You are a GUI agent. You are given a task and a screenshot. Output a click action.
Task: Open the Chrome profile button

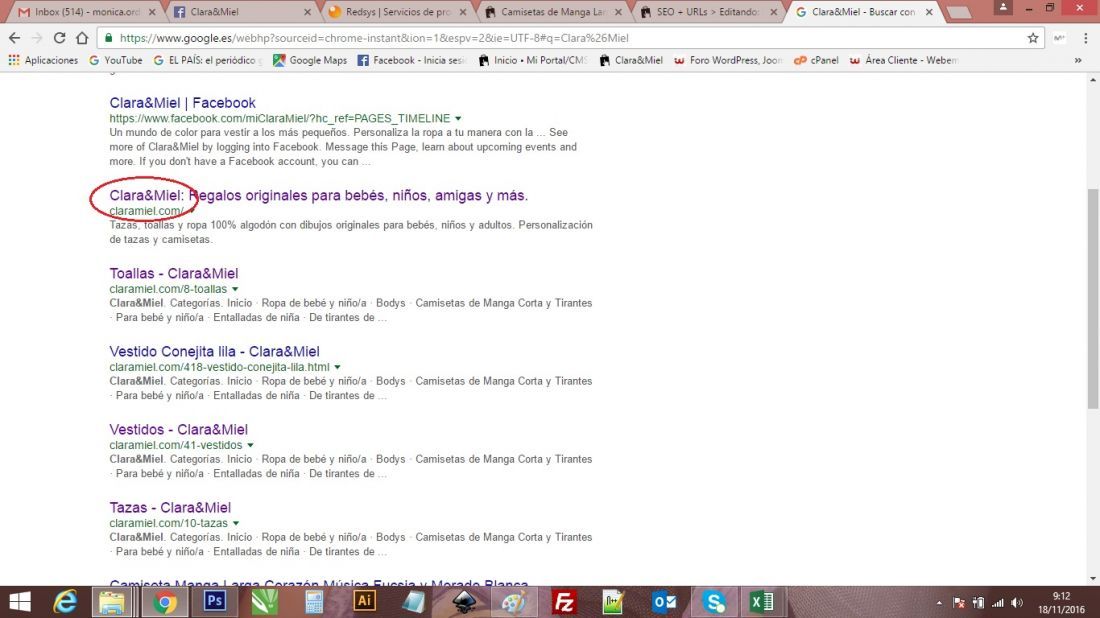pos(1003,7)
